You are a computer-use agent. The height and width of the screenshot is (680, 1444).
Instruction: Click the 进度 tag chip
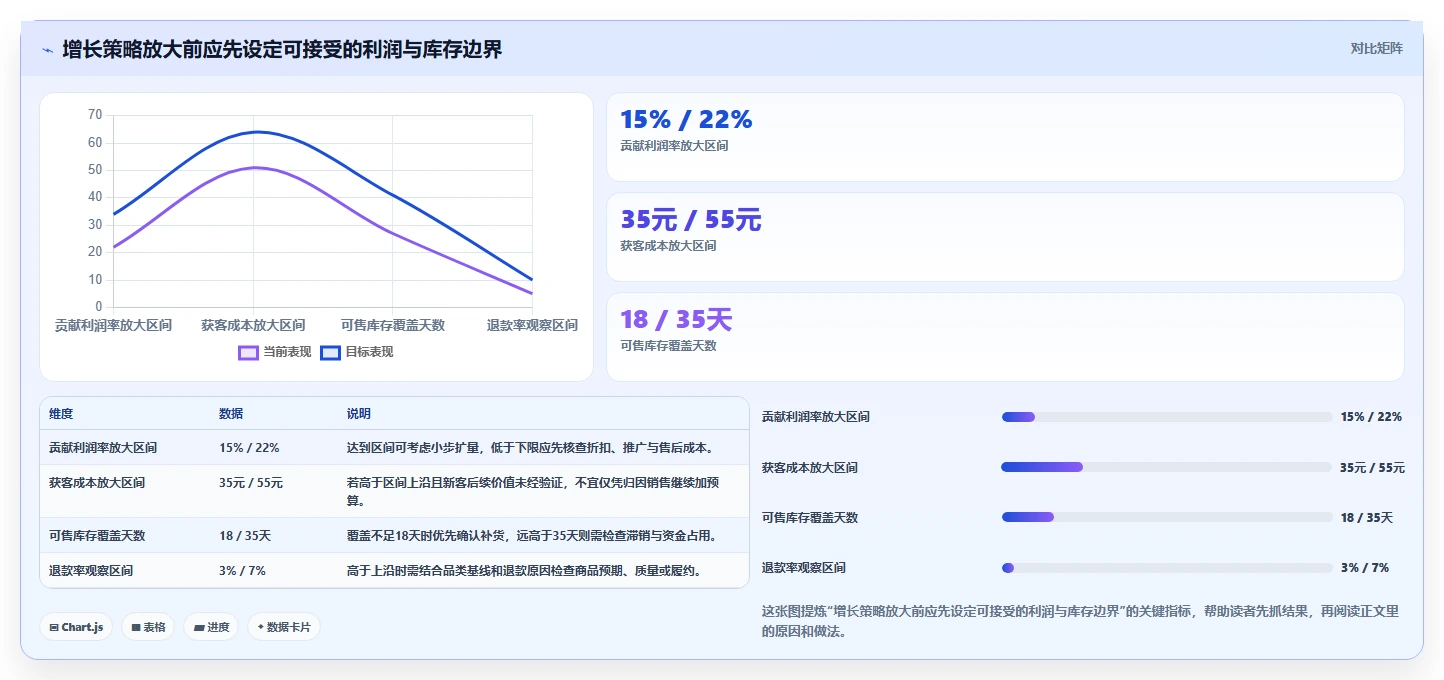(x=211, y=627)
